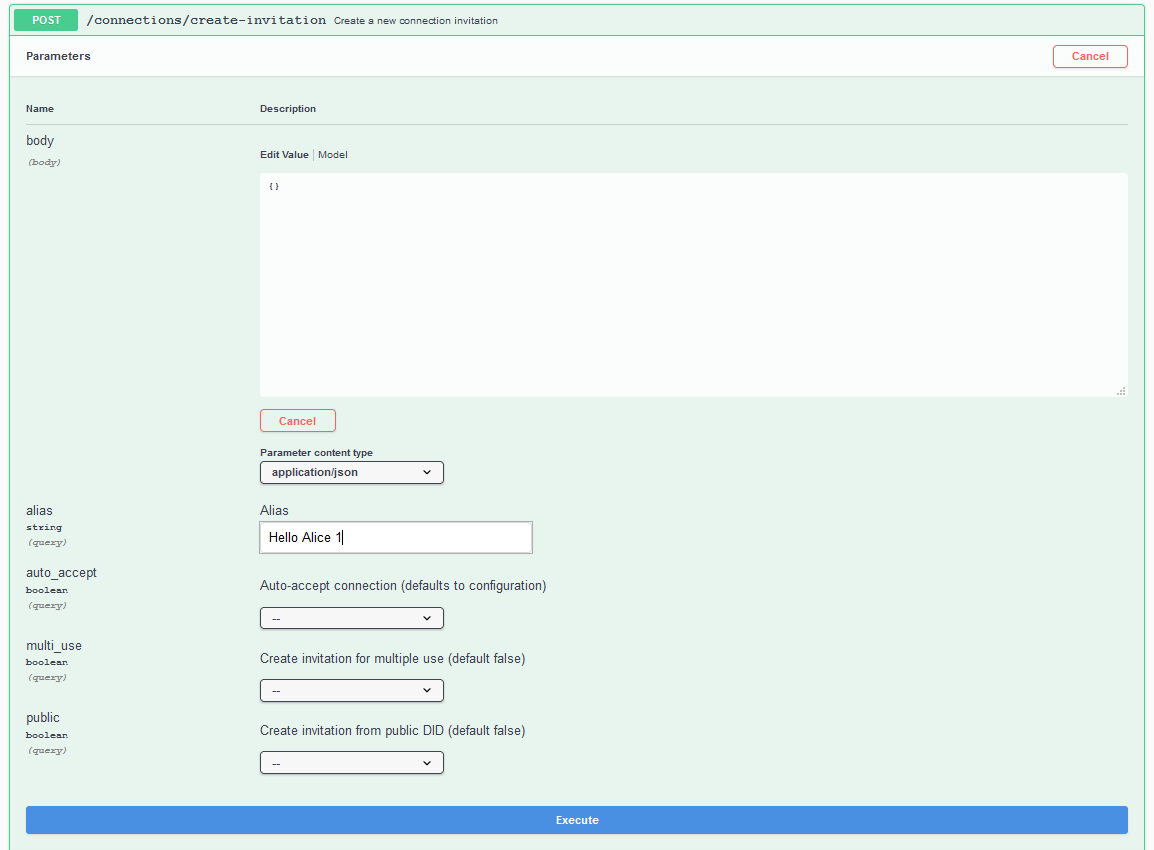Open the multi_use dropdown
This screenshot has height=850, width=1154.
pos(351,690)
